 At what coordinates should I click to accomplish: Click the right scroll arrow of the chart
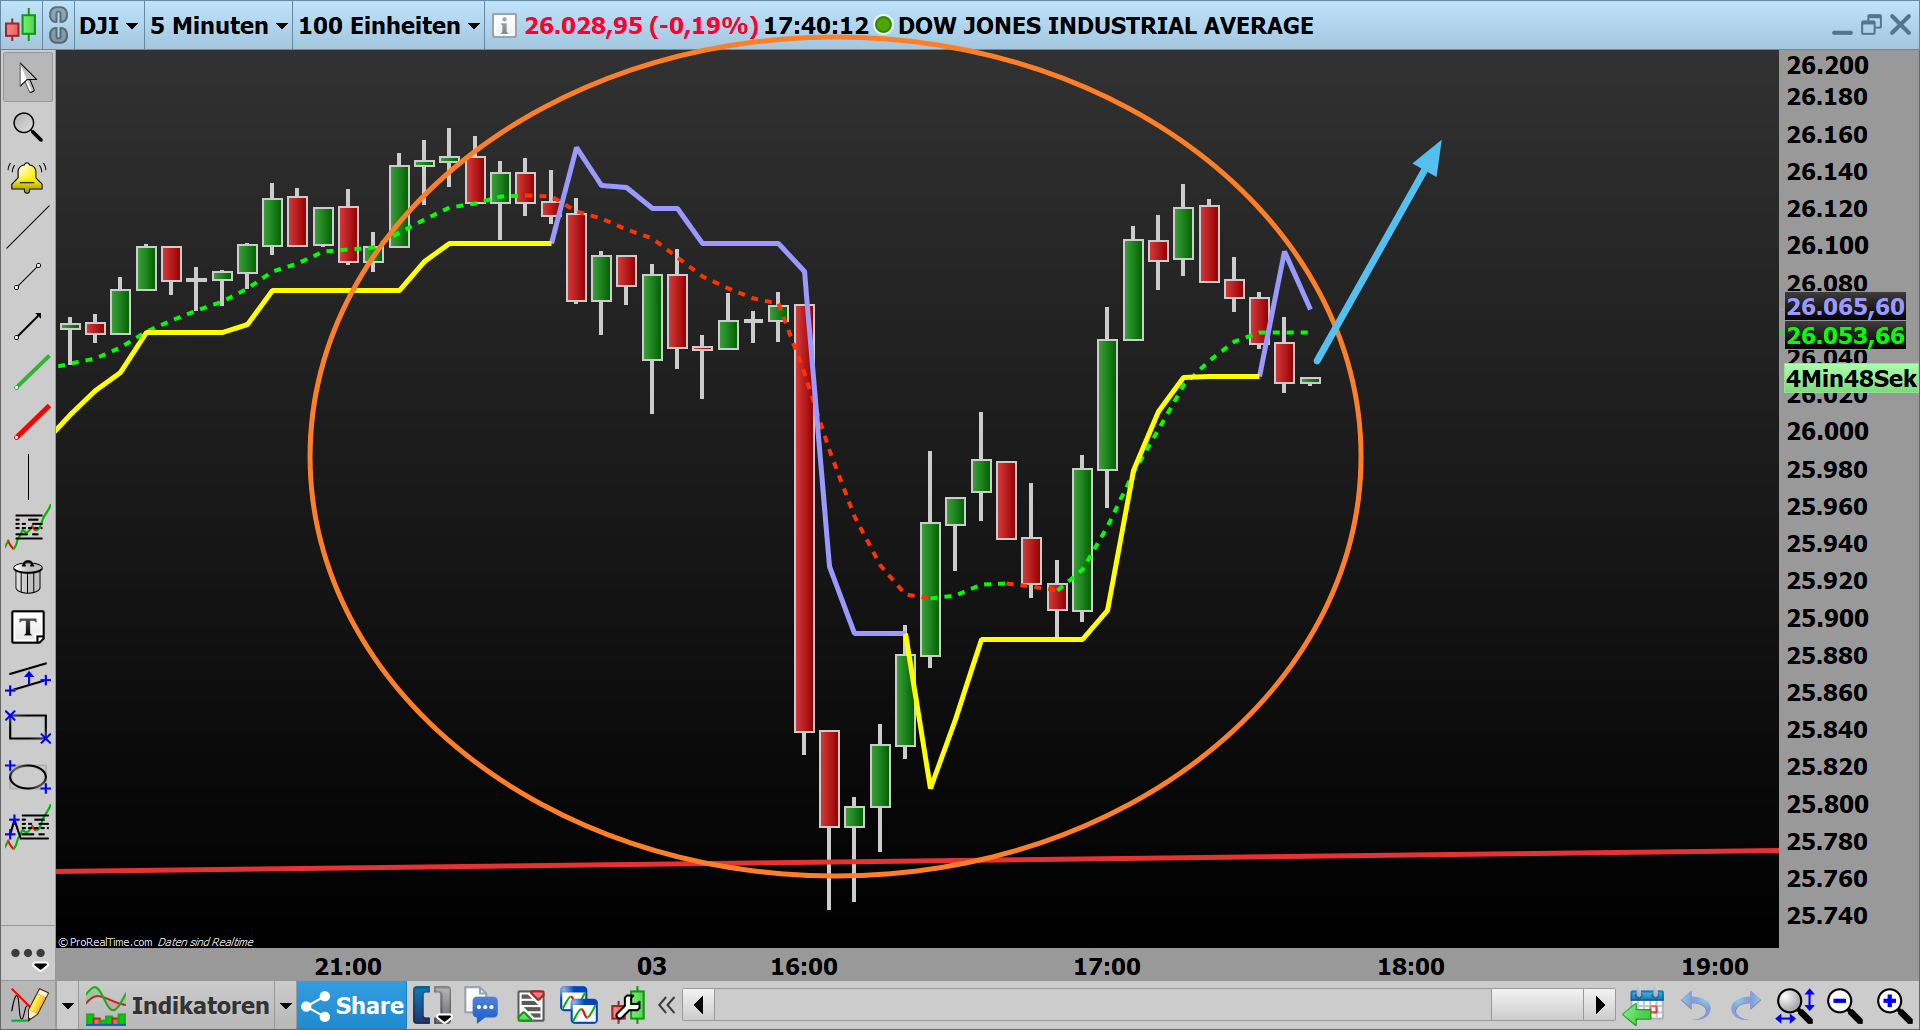pyautogui.click(x=1601, y=1005)
